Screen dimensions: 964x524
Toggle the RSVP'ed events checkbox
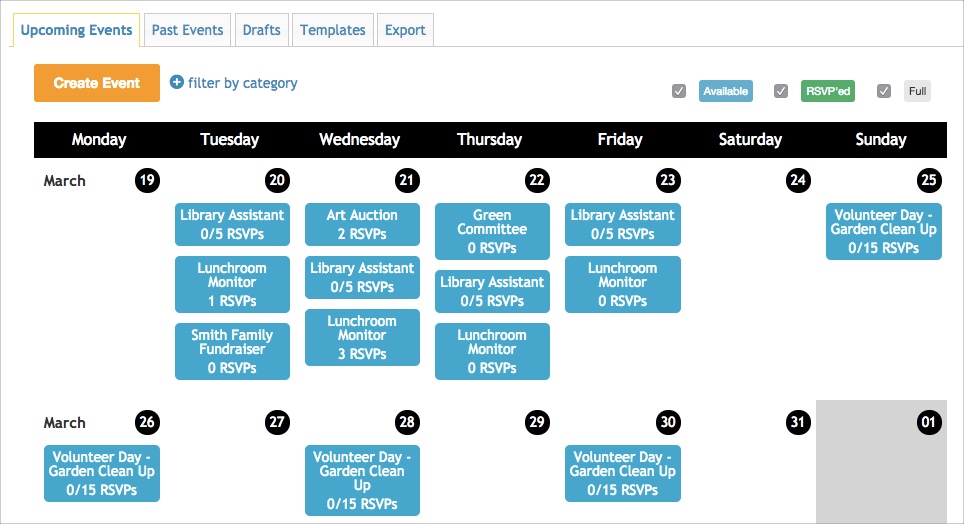coord(781,92)
